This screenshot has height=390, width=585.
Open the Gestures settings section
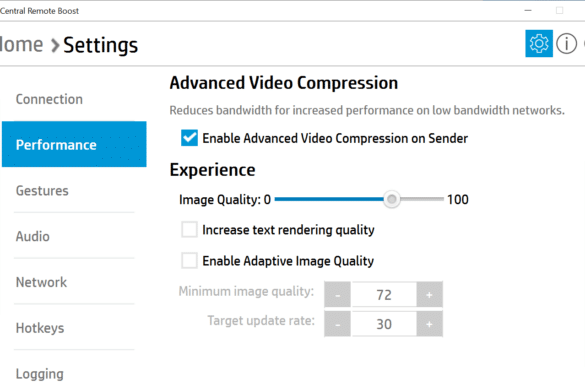coord(42,191)
